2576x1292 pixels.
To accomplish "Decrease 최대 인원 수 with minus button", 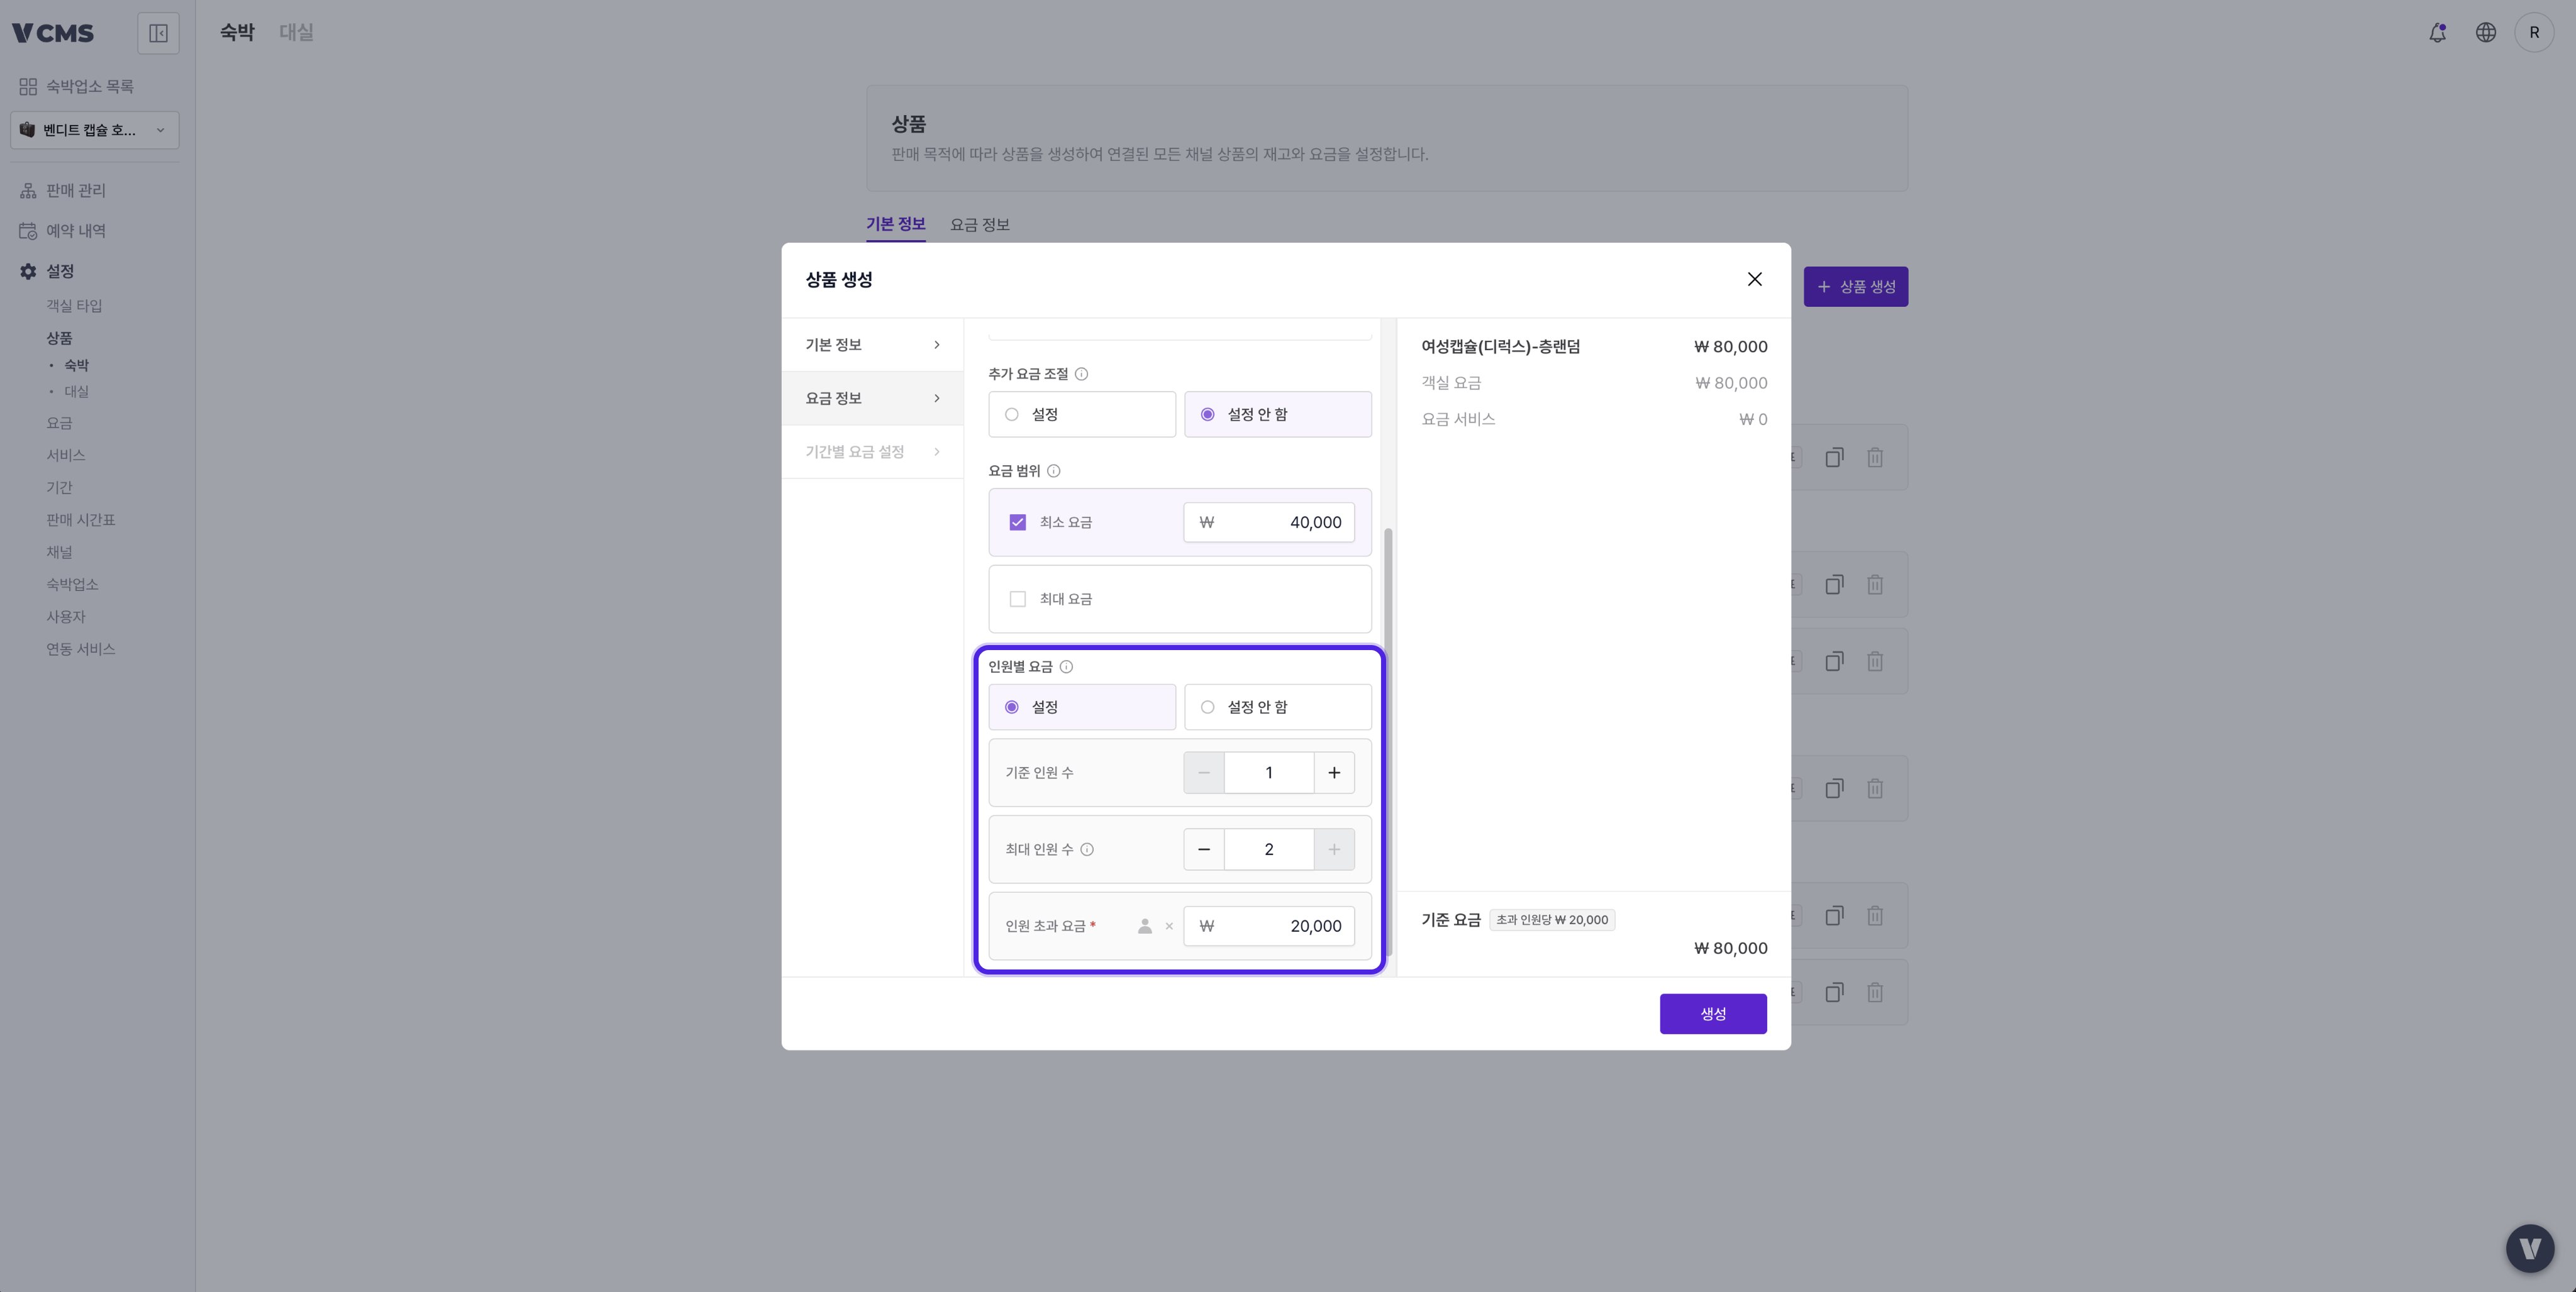I will click(1203, 850).
